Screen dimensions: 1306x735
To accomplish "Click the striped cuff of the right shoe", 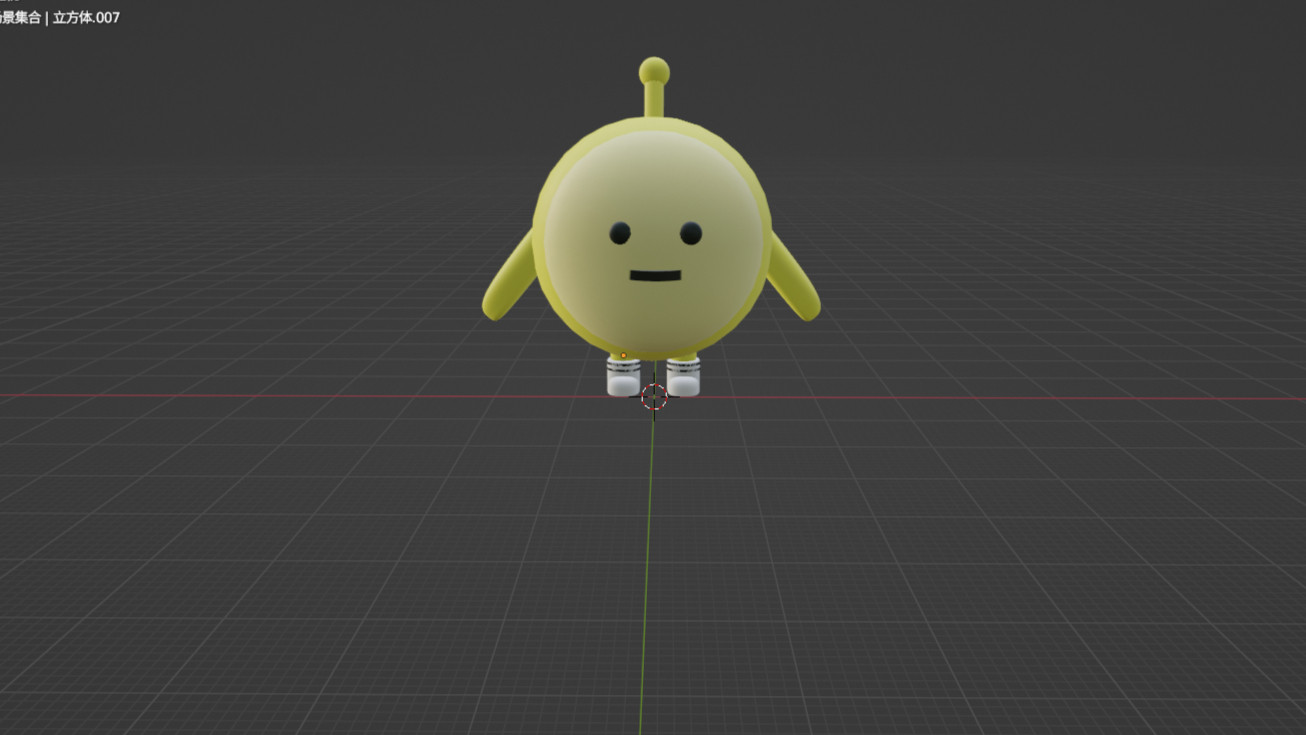I will pos(684,366).
